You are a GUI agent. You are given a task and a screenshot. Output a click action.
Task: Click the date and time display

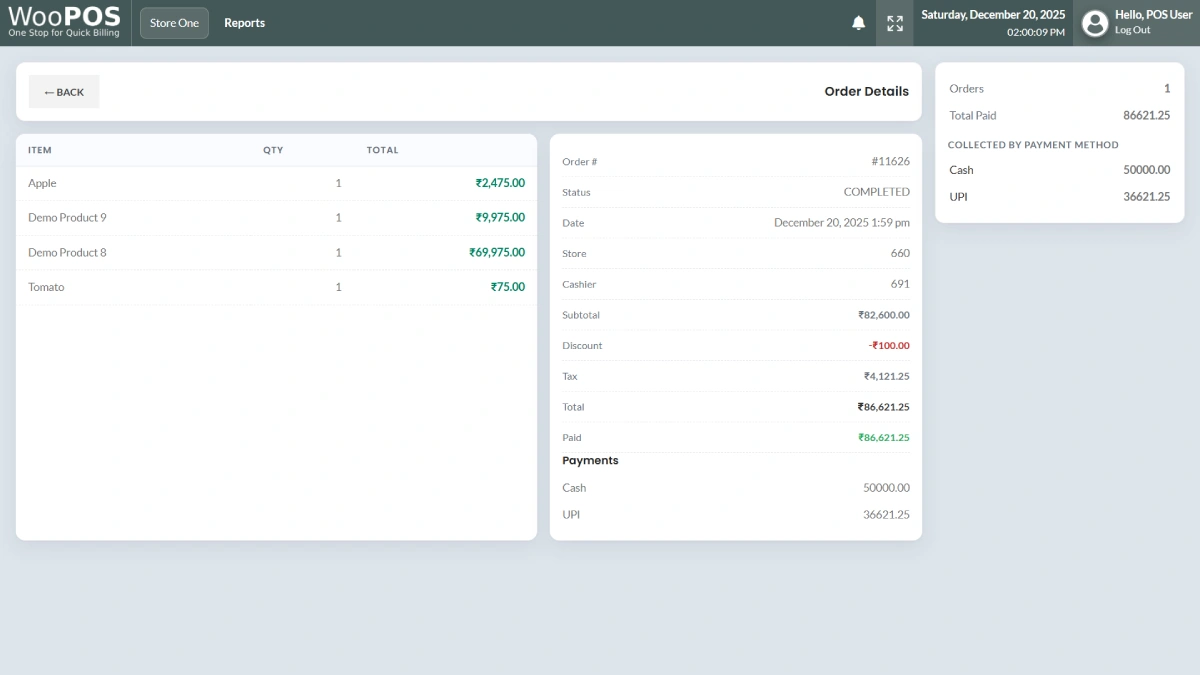click(993, 23)
